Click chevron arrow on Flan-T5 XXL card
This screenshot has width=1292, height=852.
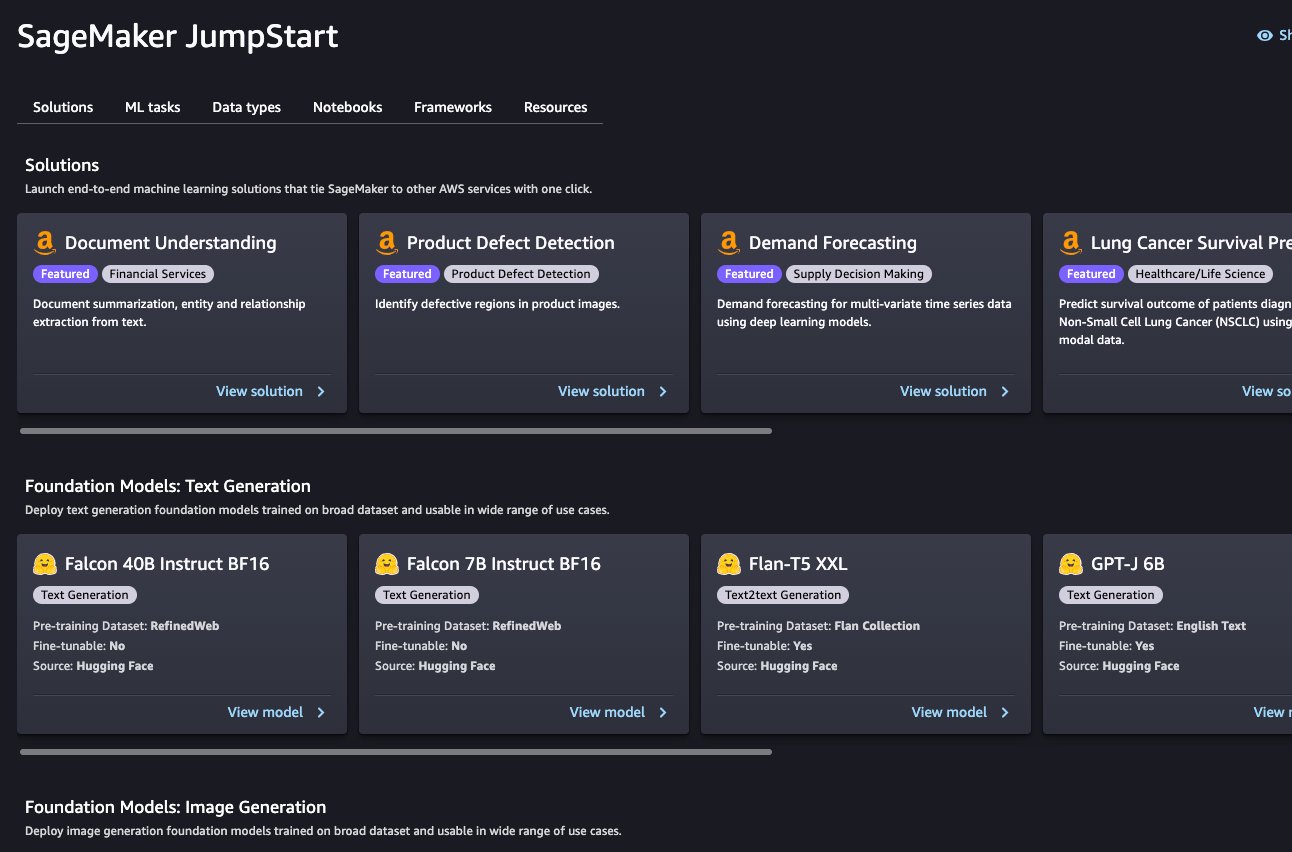click(1005, 713)
